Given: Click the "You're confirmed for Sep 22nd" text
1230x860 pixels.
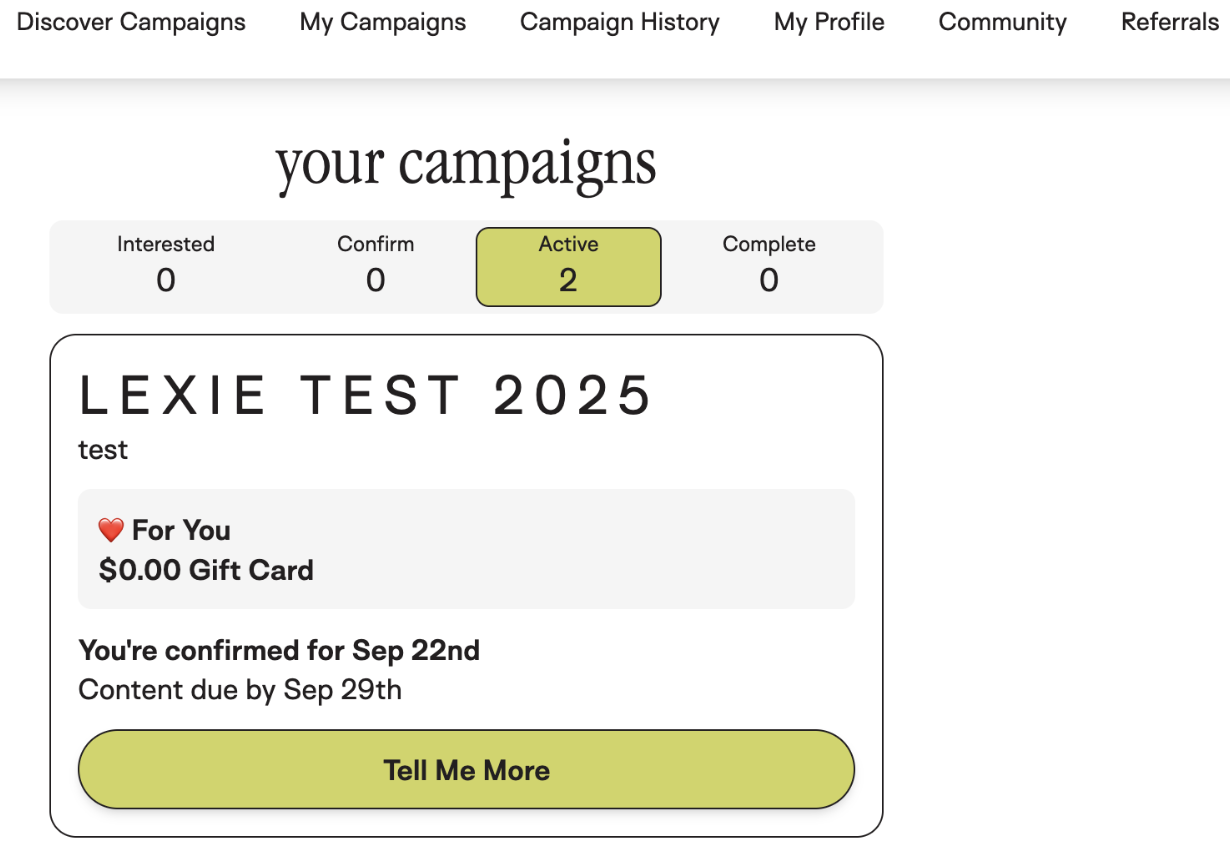Looking at the screenshot, I should coord(279,651).
